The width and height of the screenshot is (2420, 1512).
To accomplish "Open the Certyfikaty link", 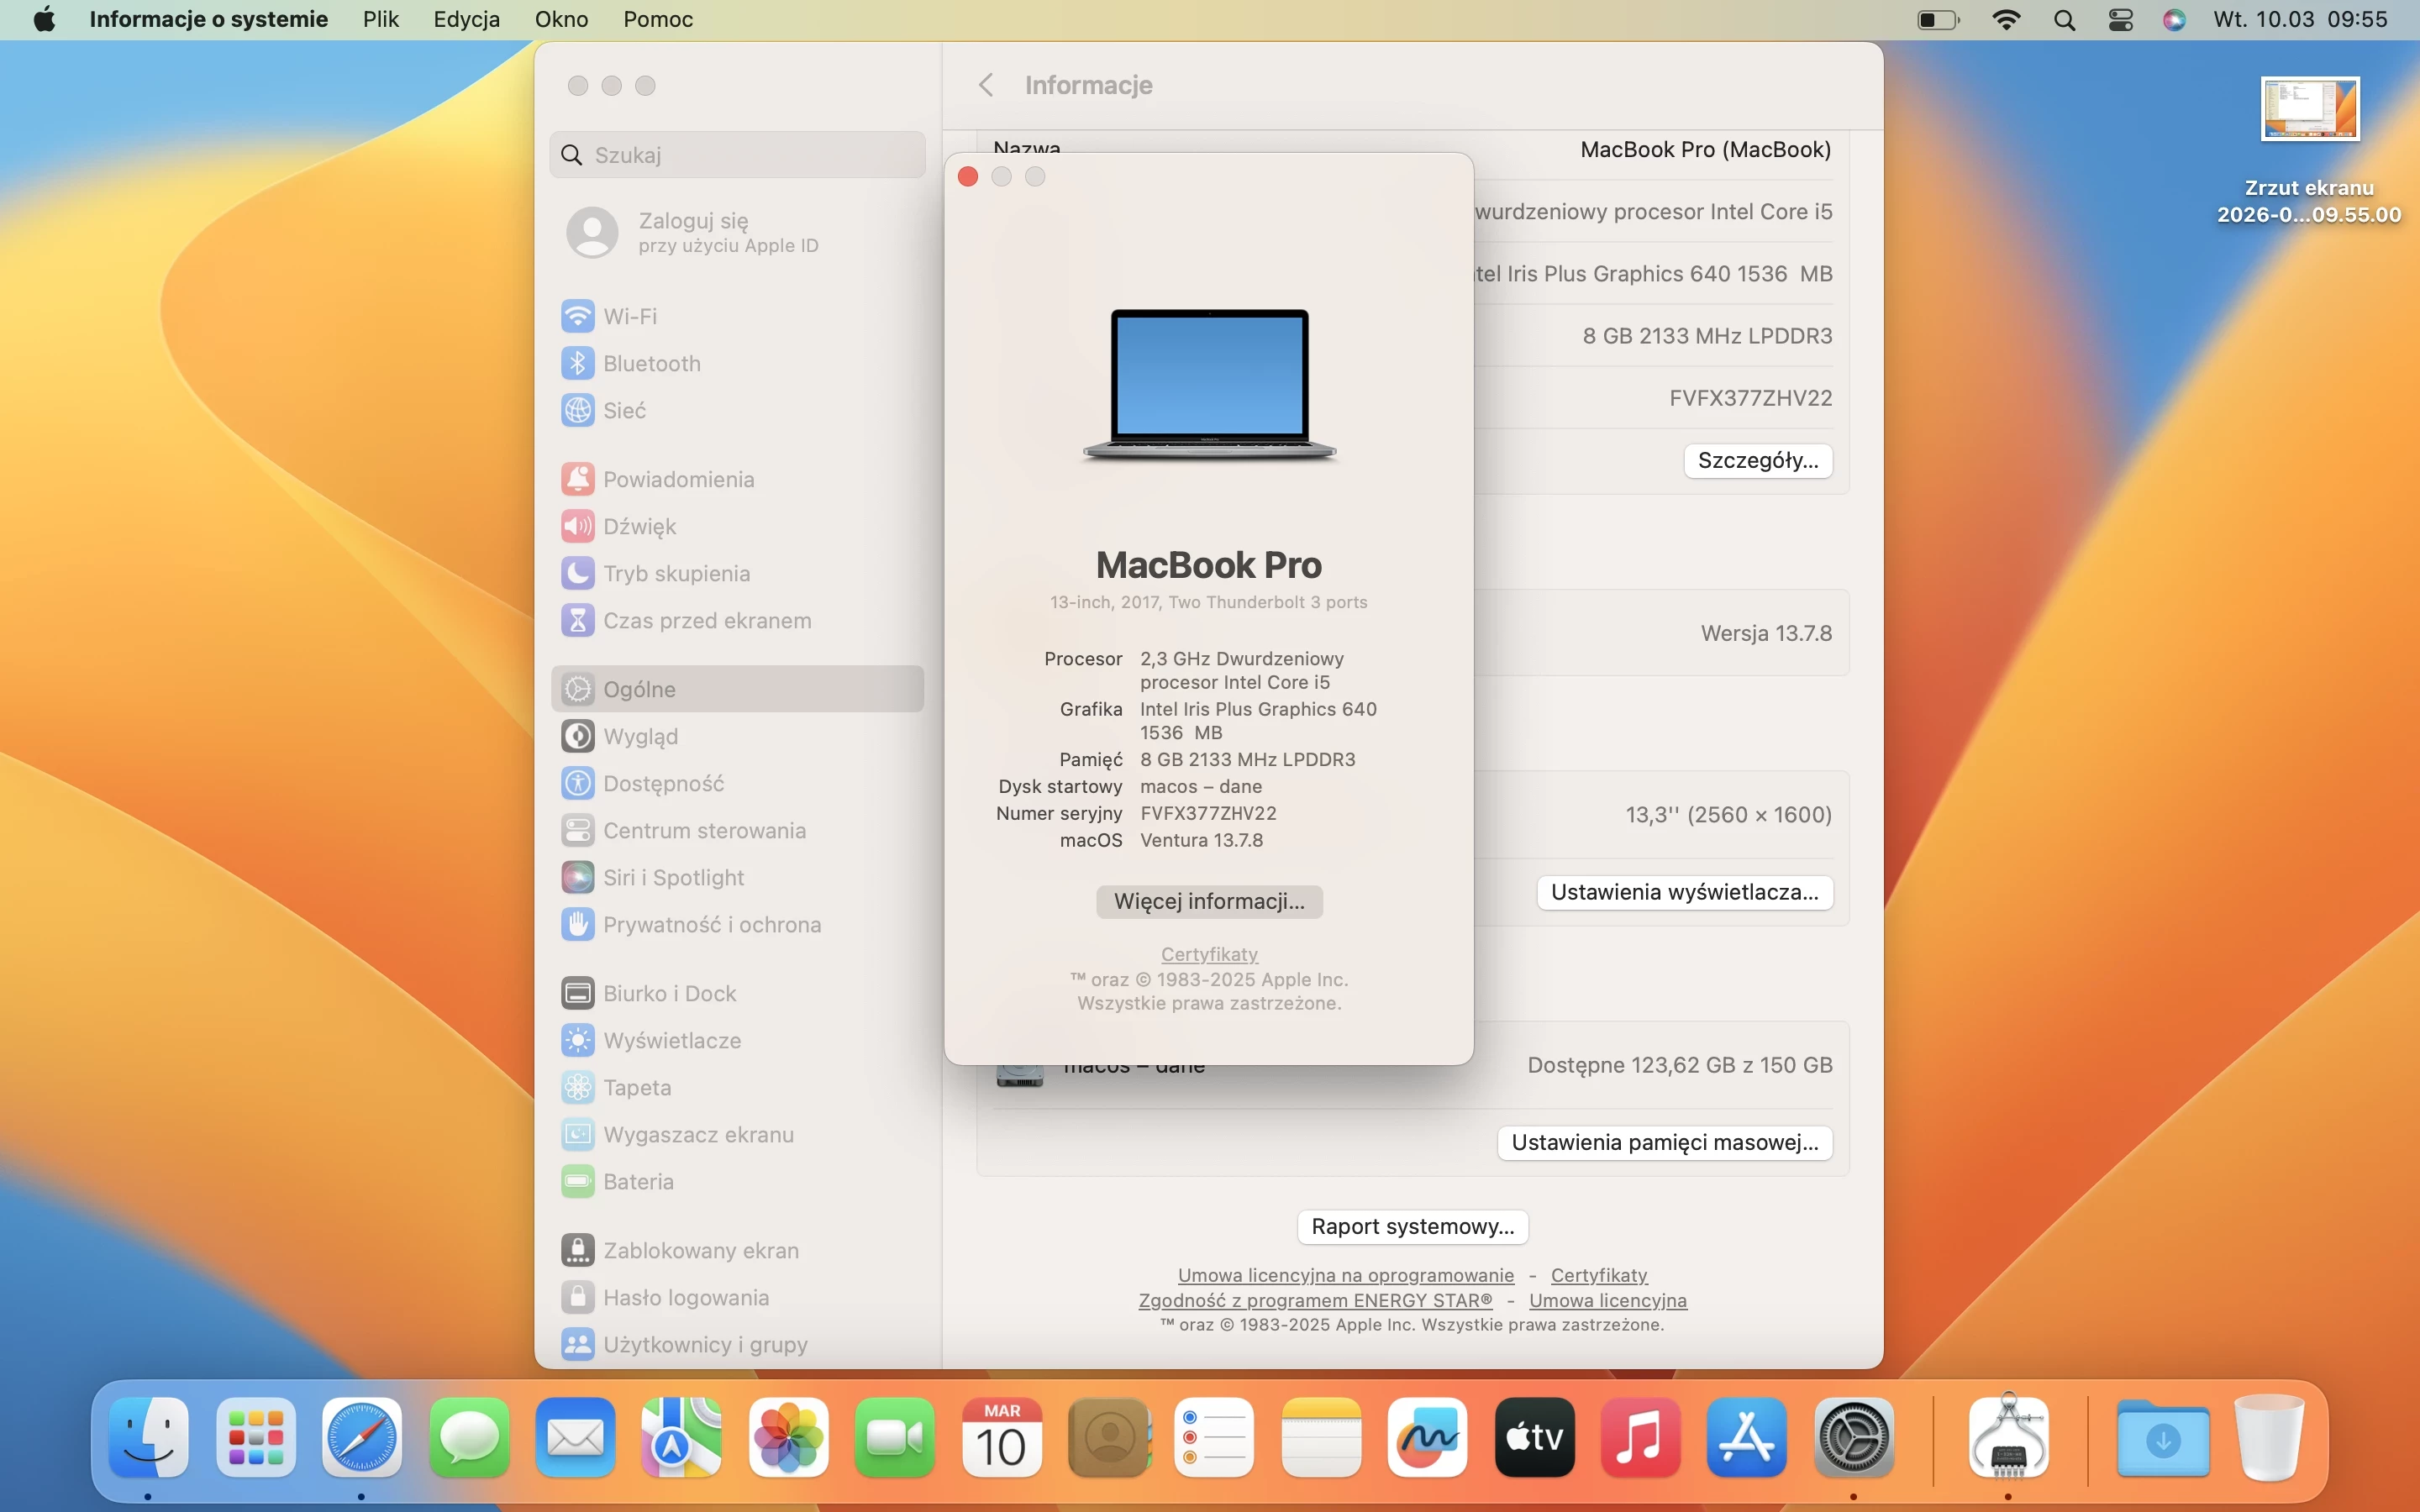I will pos(1208,954).
